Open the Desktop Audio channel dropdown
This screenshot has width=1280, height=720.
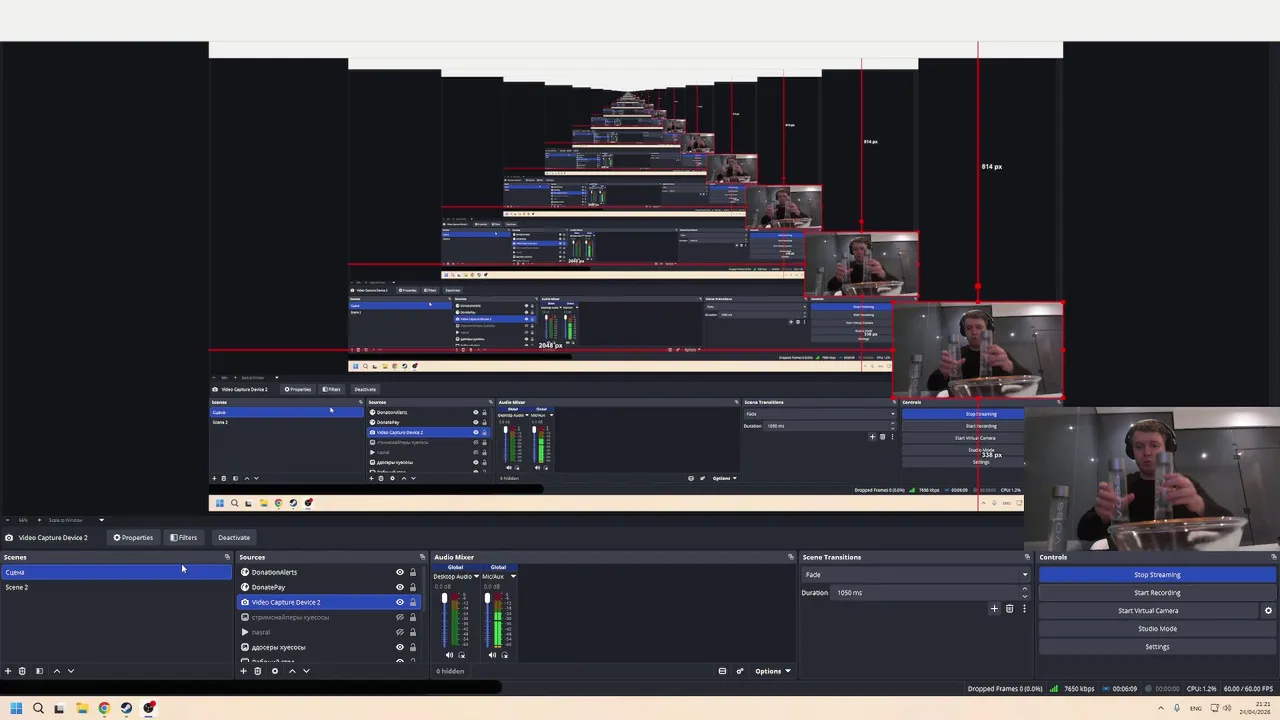(x=477, y=576)
